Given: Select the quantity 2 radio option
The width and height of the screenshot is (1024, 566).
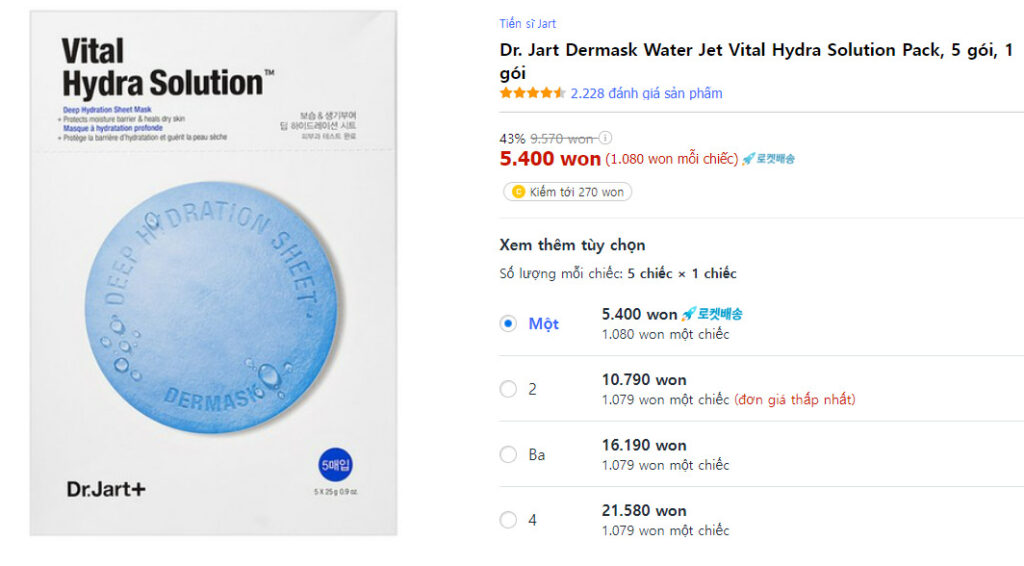Looking at the screenshot, I should click(508, 389).
